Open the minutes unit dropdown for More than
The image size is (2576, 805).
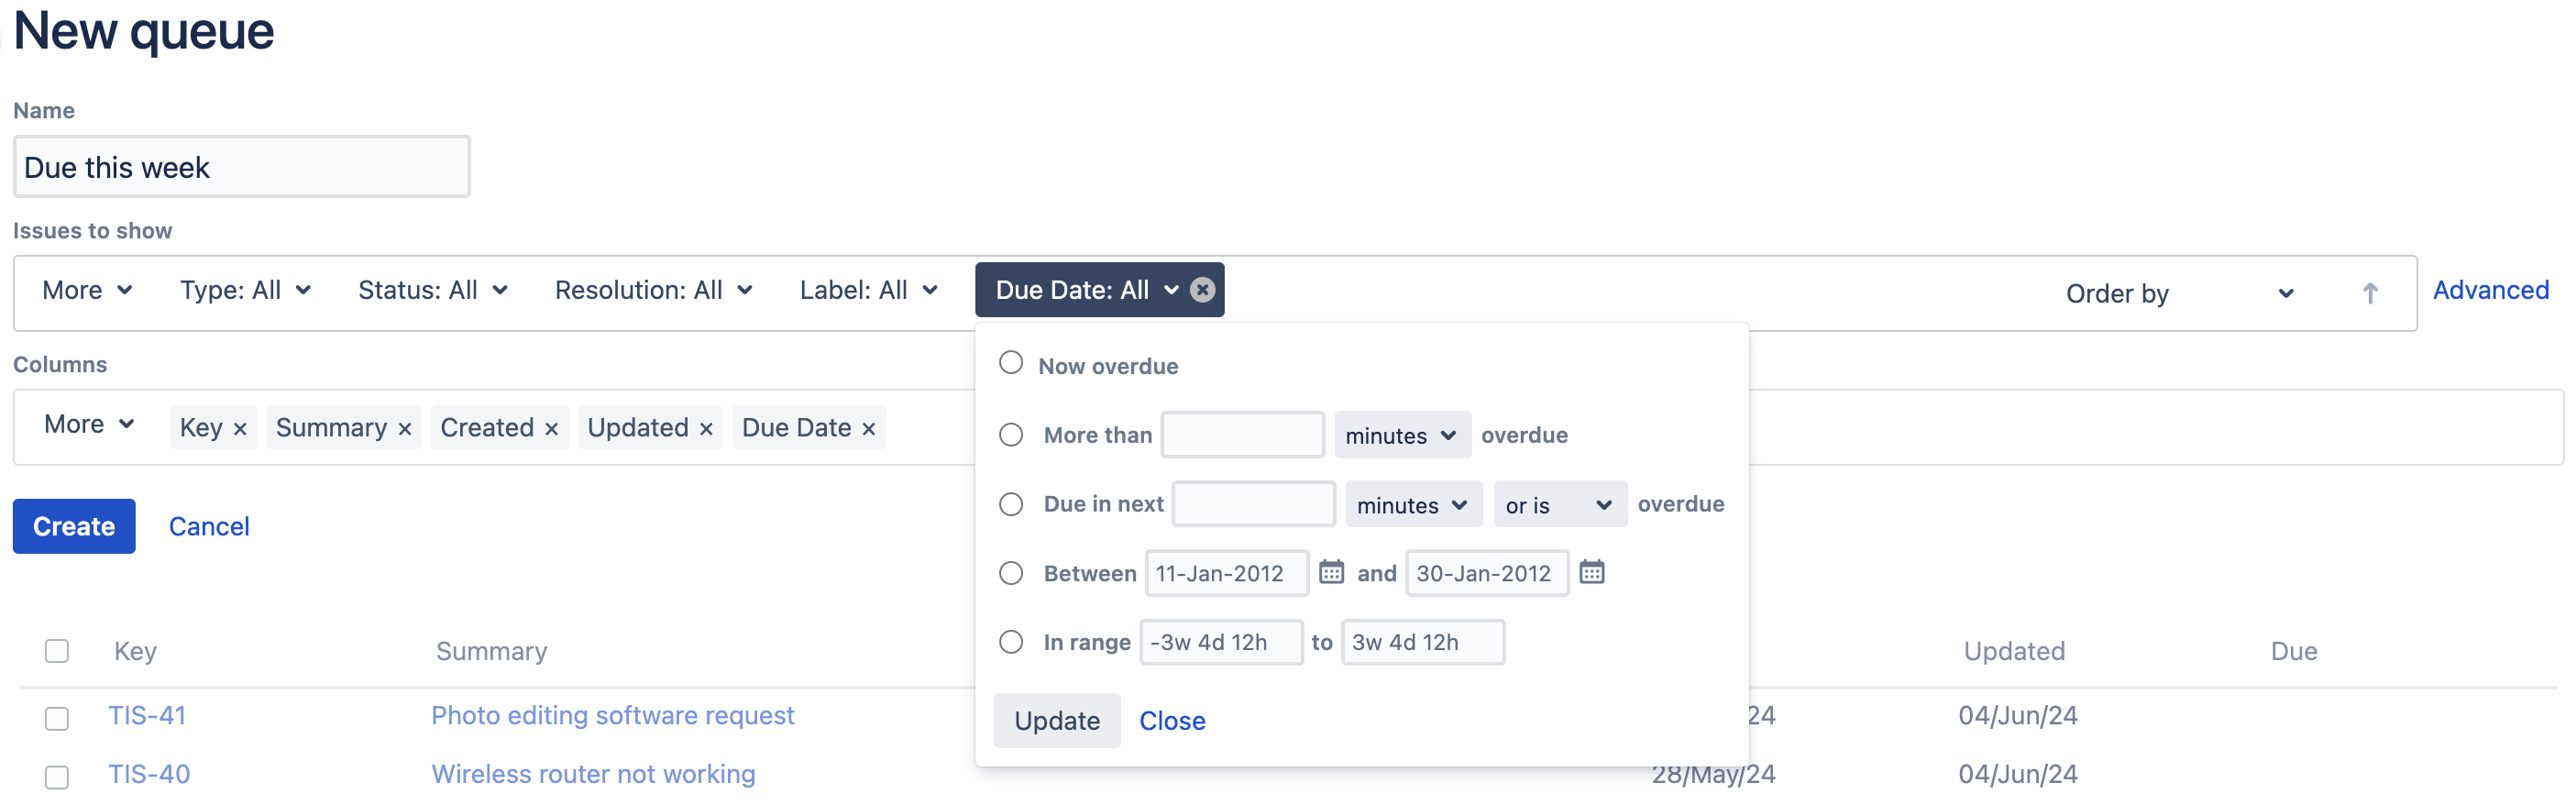(x=1401, y=435)
